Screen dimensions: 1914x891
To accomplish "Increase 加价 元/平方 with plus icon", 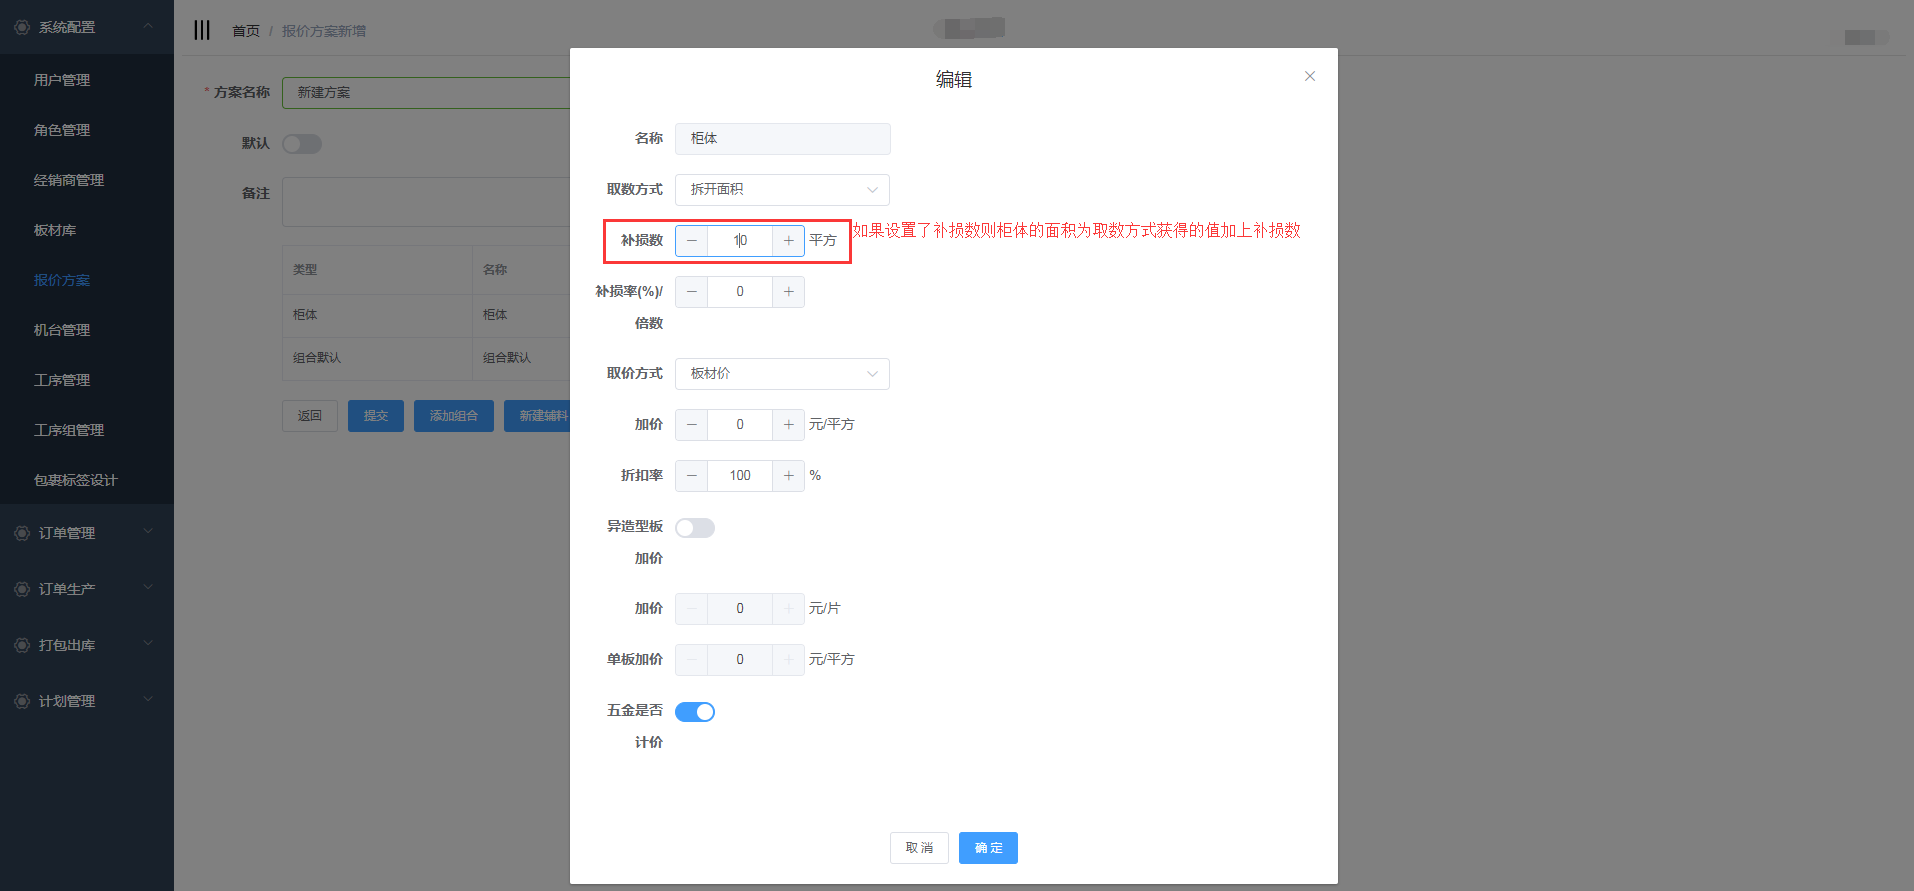I will pos(788,425).
